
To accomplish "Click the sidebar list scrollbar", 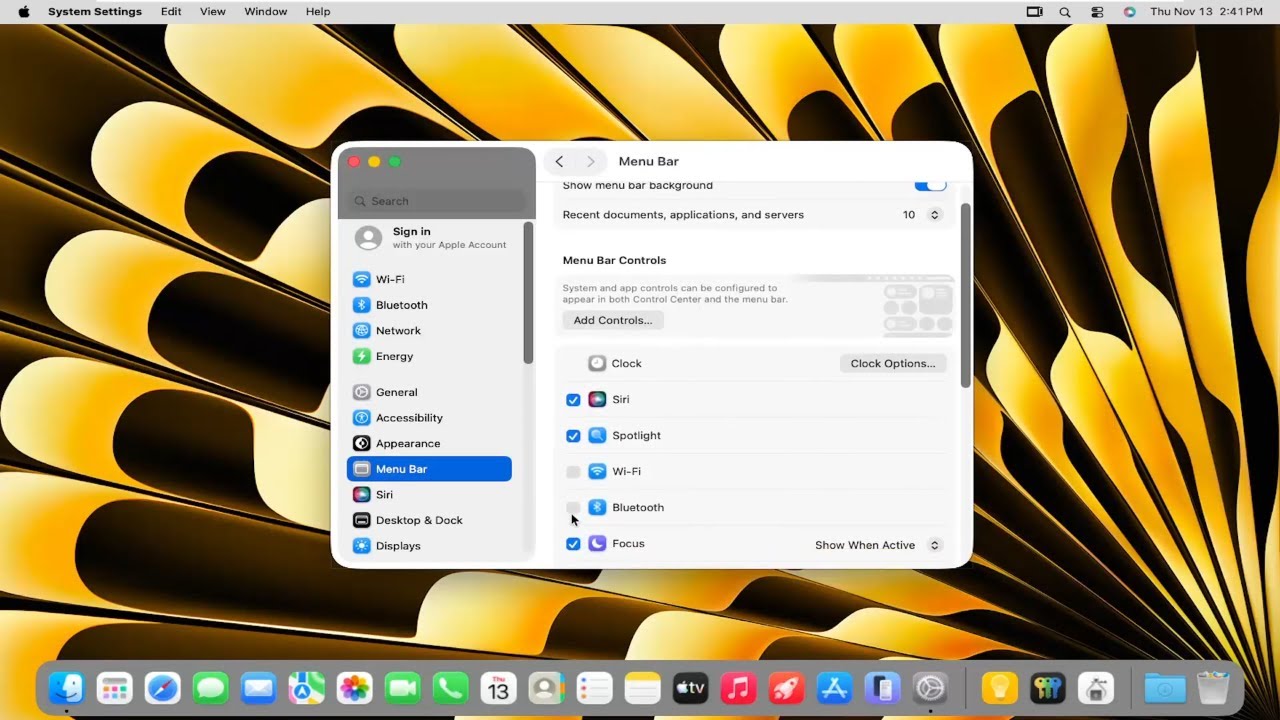I will click(x=528, y=294).
